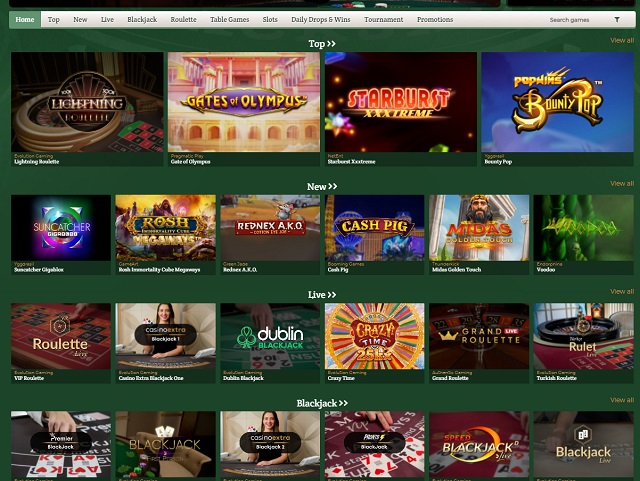
Task: Open the Top tab in the navigation bar
Action: click(x=53, y=20)
